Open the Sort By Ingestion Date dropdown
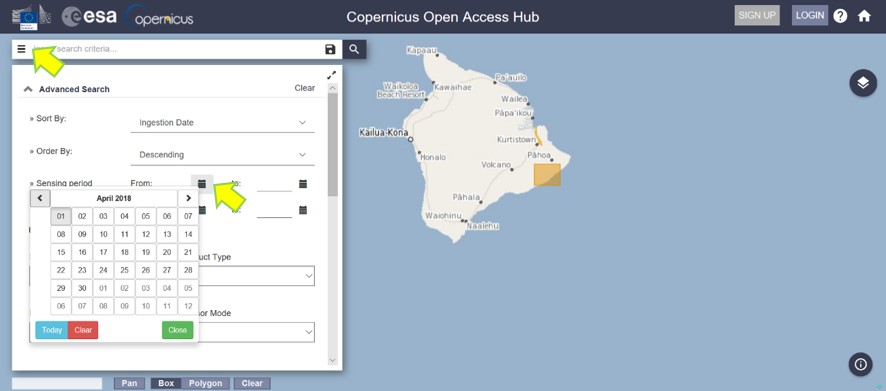Image resolution: width=886 pixels, height=391 pixels. click(x=222, y=123)
